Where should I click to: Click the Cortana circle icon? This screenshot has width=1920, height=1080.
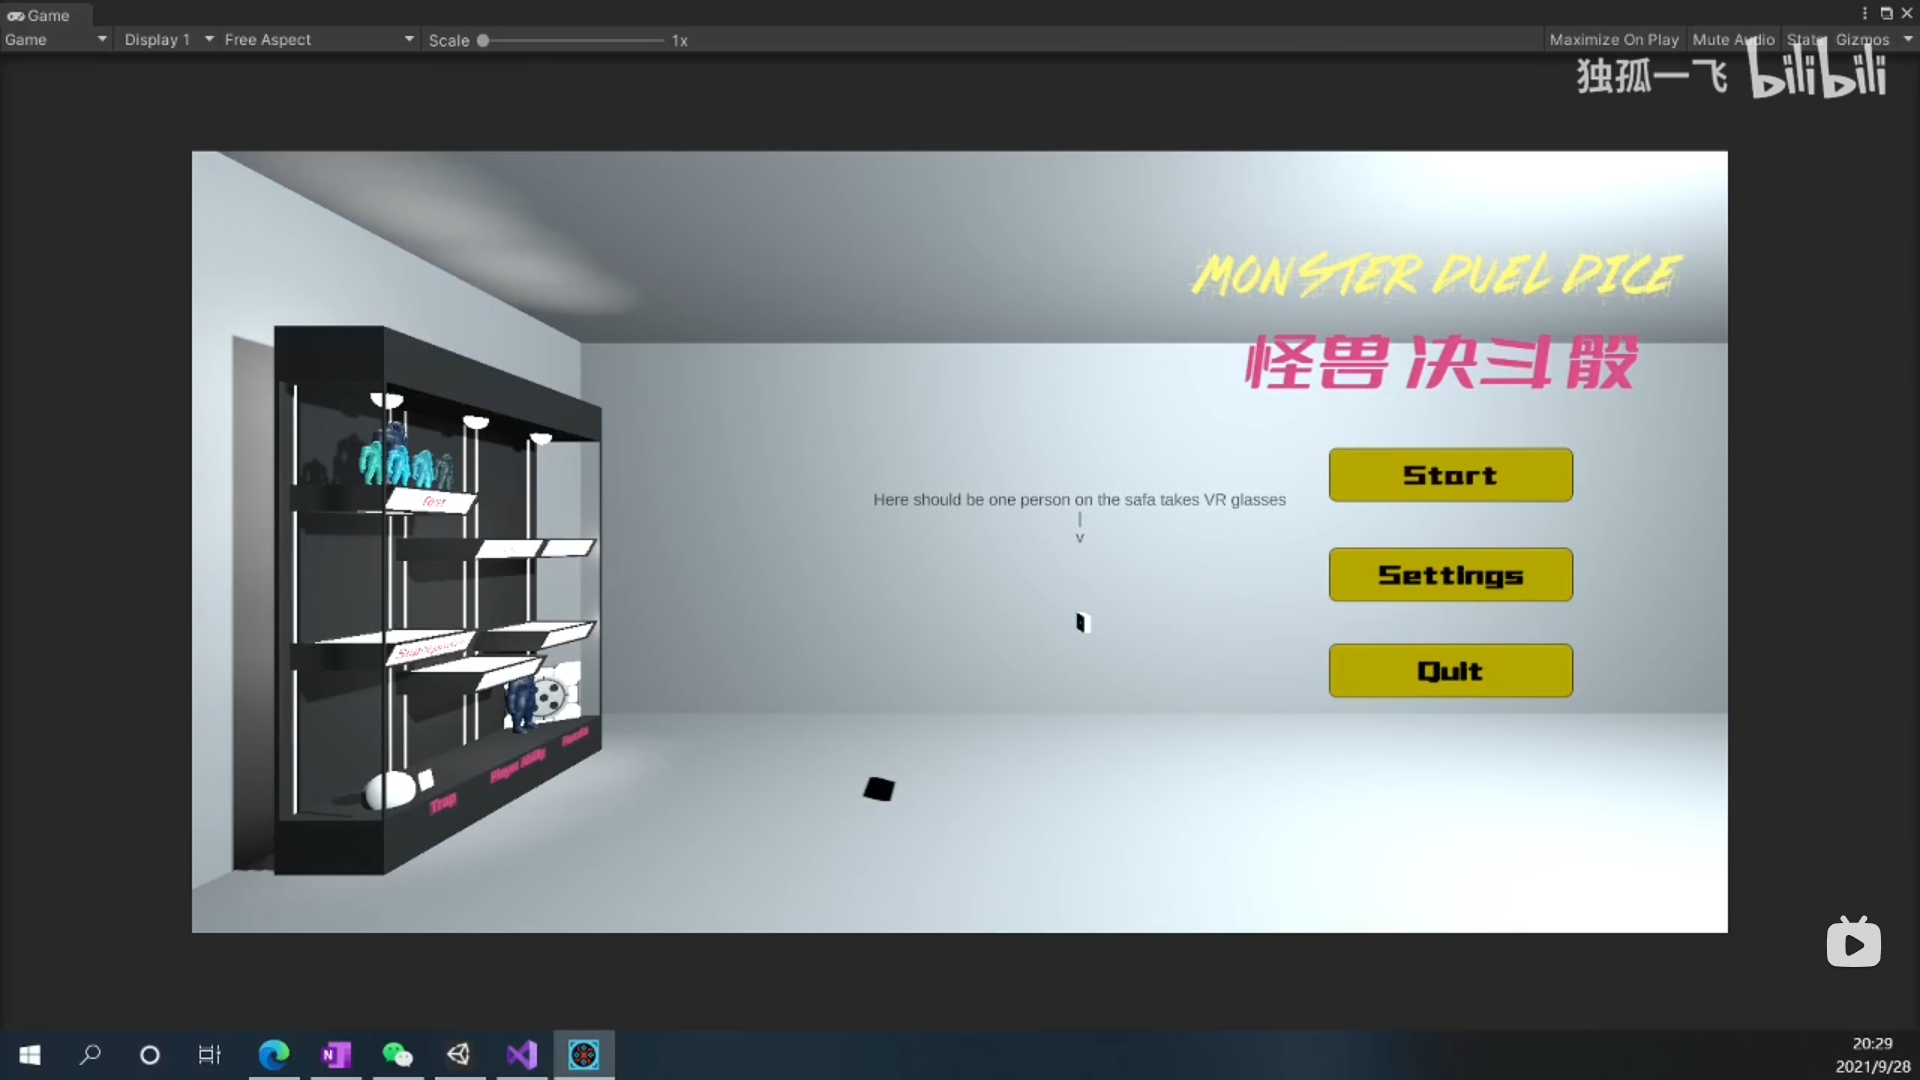[x=150, y=1055]
